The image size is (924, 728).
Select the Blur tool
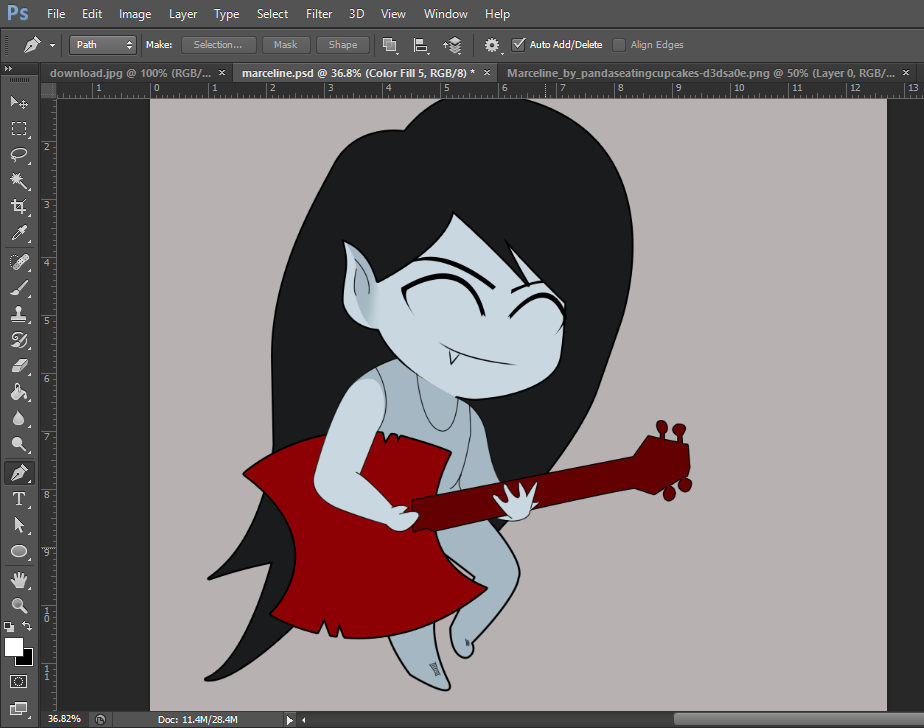[x=19, y=418]
